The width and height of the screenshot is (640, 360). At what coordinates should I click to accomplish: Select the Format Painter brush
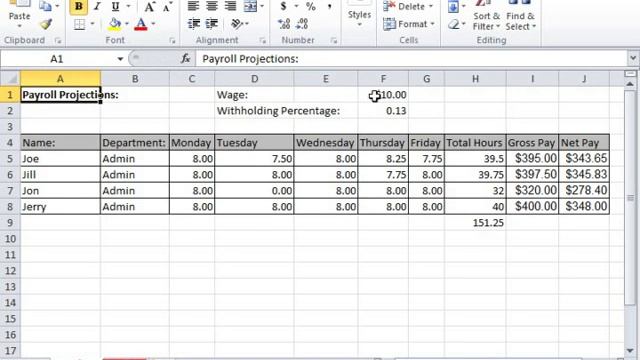tap(46, 24)
